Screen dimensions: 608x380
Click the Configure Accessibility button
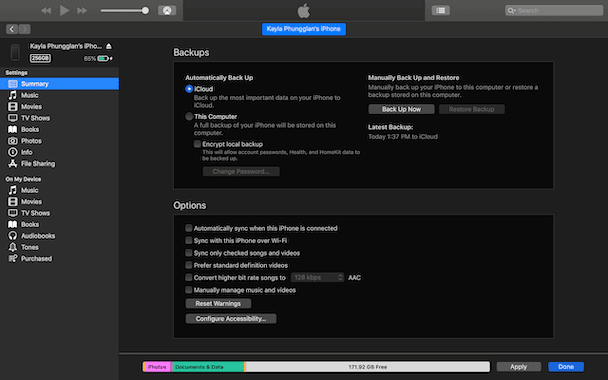tap(231, 319)
